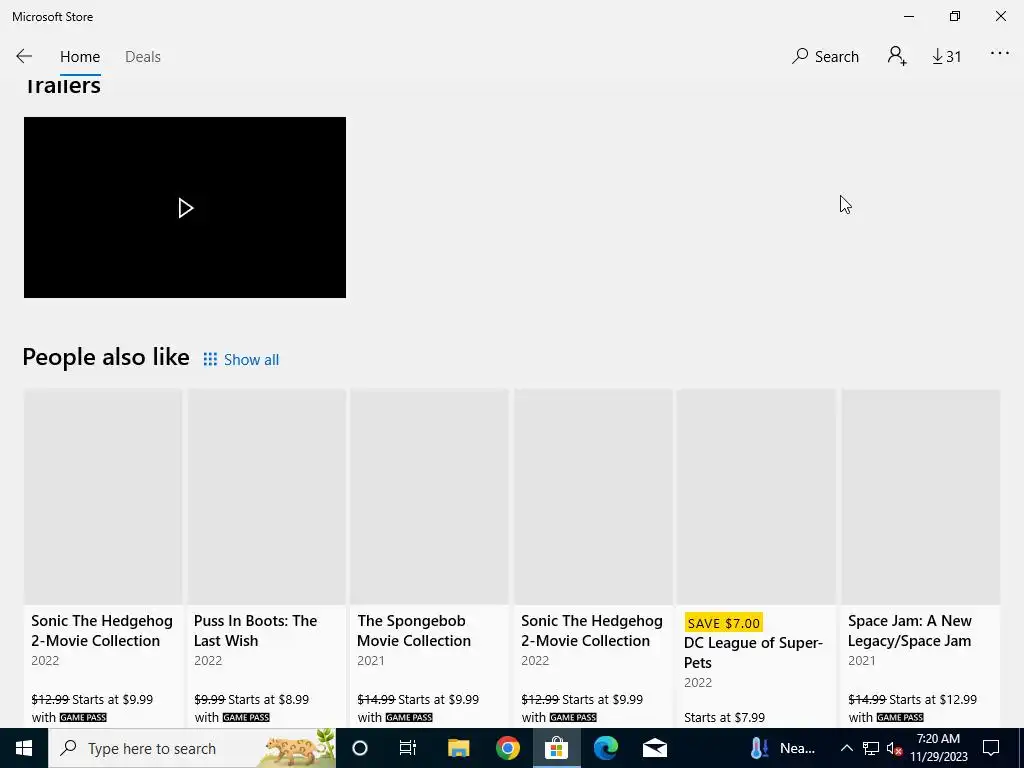Viewport: 1024px width, 768px height.
Task: Play the trailer video
Action: click(x=185, y=208)
